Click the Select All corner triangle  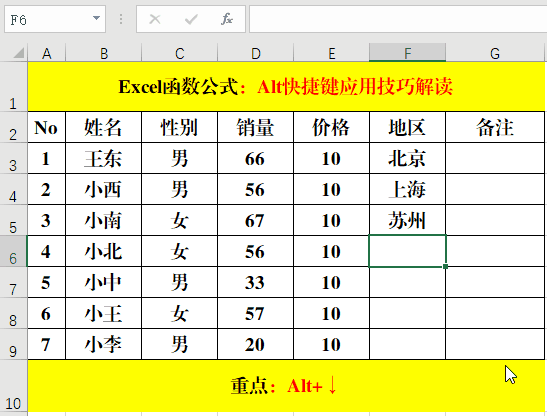click(x=19, y=53)
